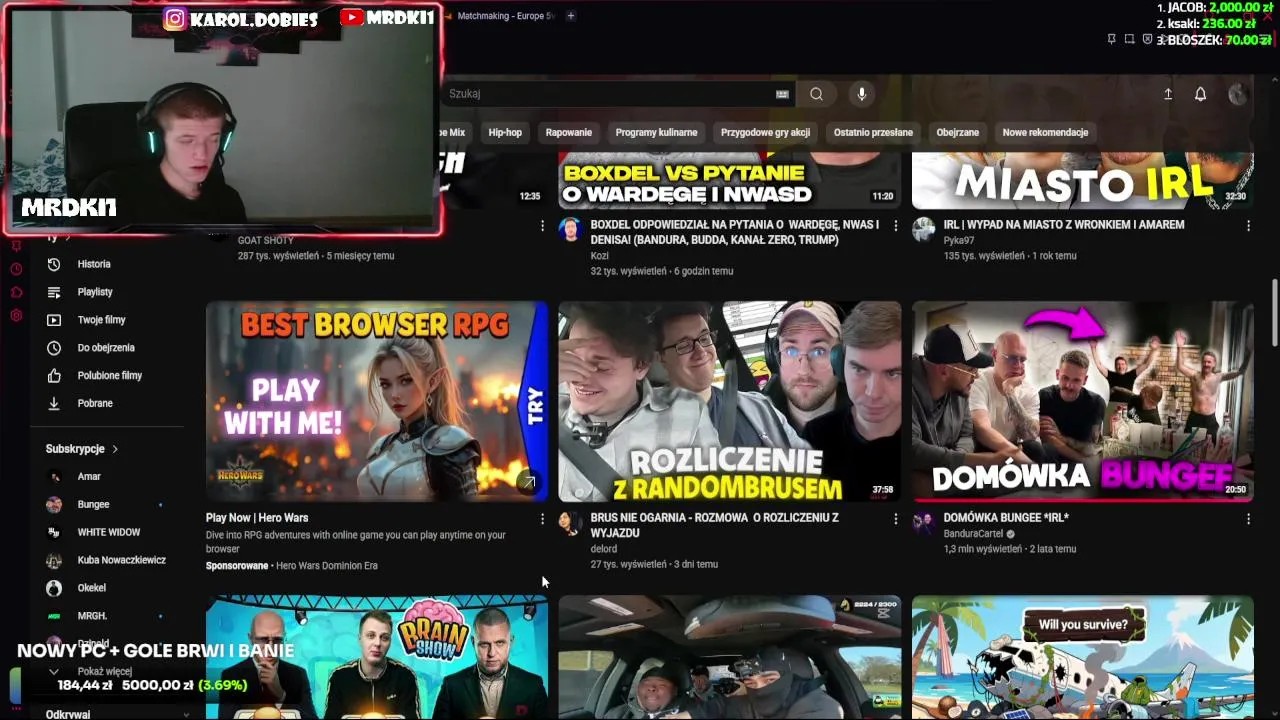Open options menu for IRL WYPAD NA MIASTO video
This screenshot has height=720, width=1280.
click(1248, 226)
